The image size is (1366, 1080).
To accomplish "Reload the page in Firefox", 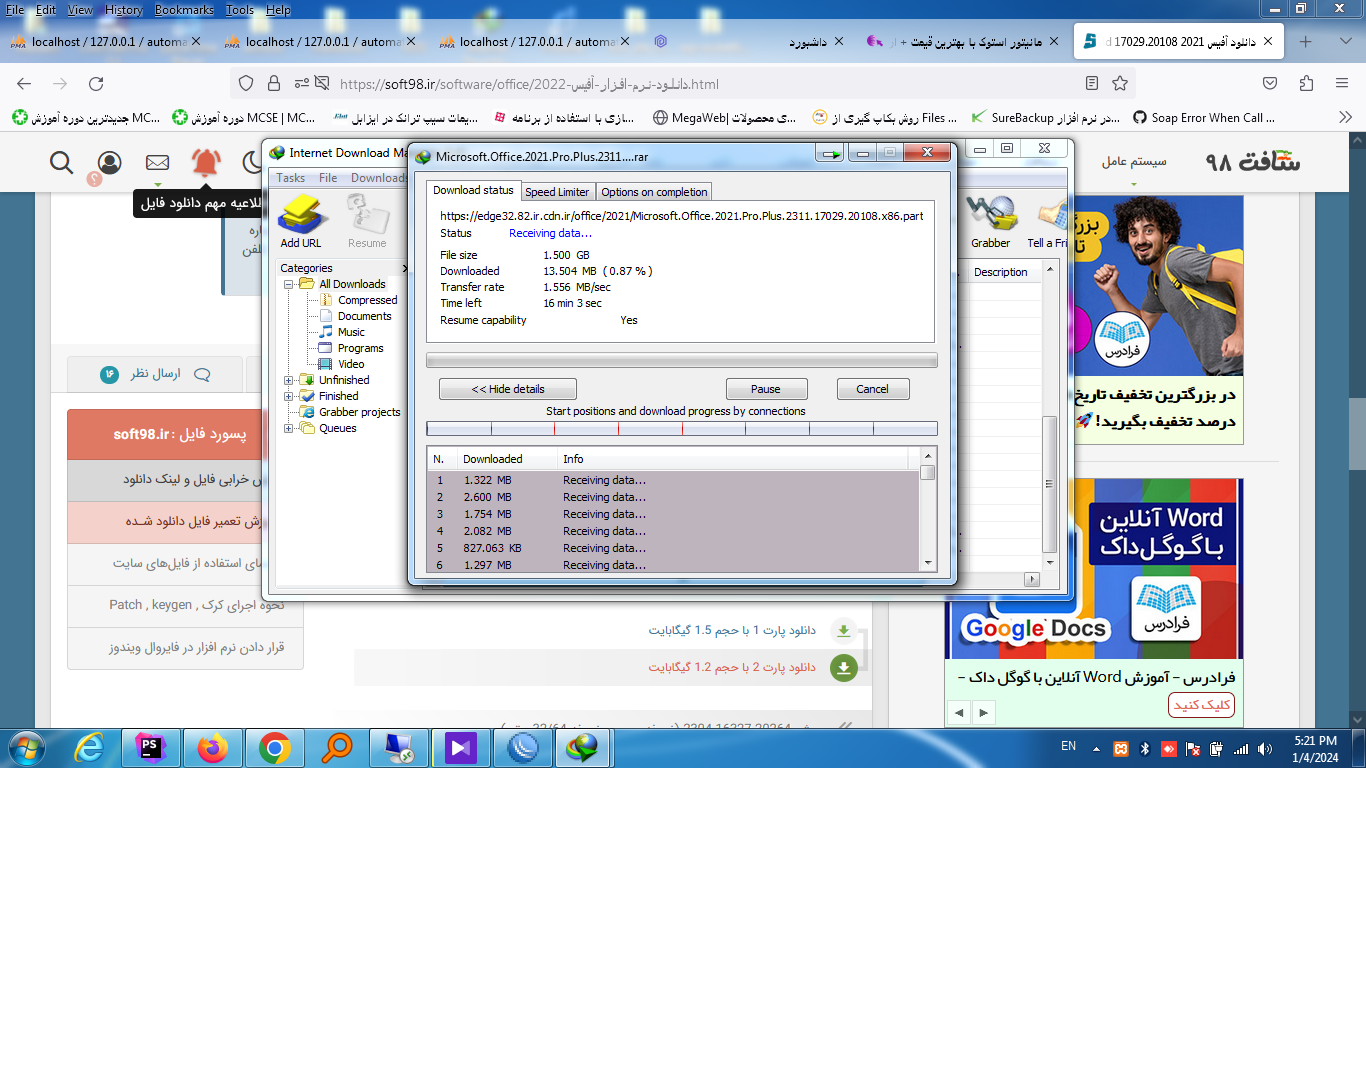I will click(x=96, y=84).
